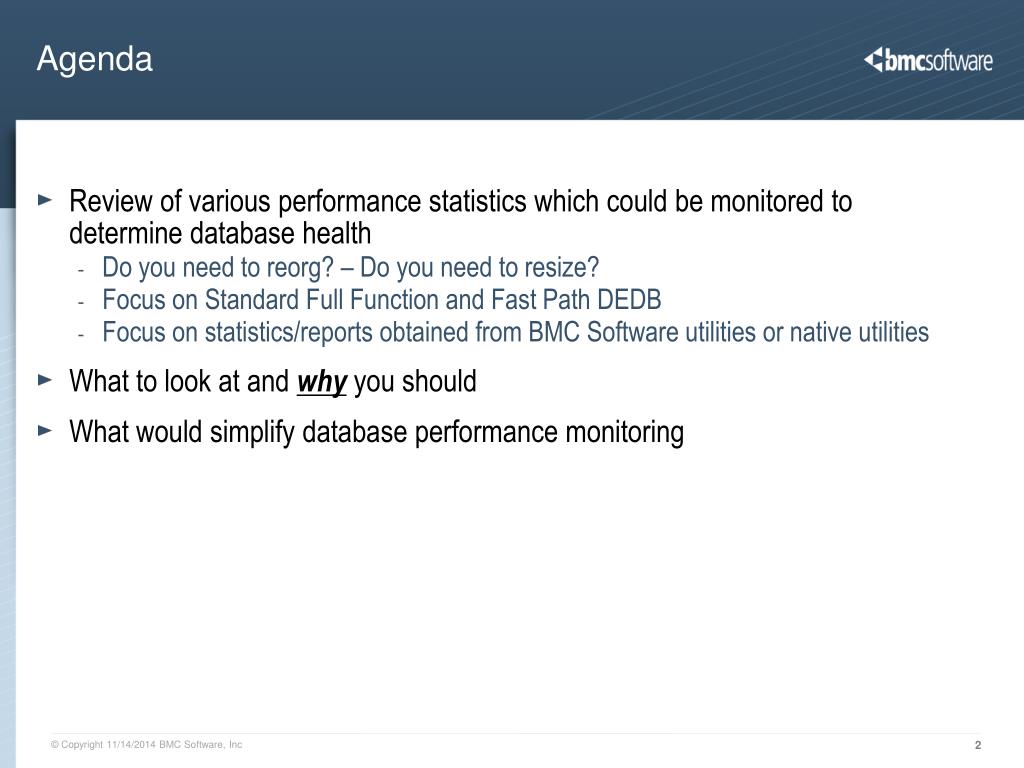1024x768 pixels.
Task: Click the arrow bullet before 'Review of various'
Action: pos(45,200)
